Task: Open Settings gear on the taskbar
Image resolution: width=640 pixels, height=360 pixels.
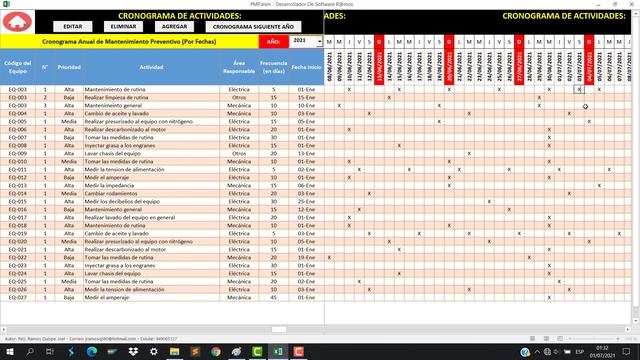Action: 153,351
